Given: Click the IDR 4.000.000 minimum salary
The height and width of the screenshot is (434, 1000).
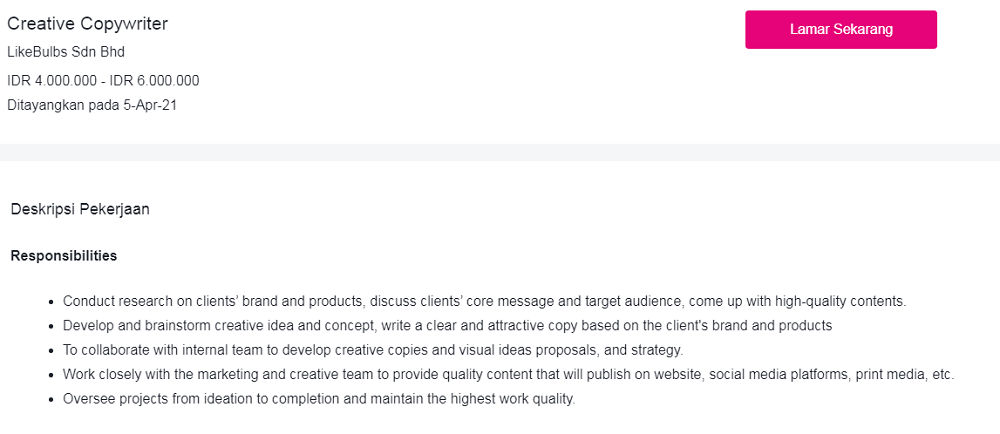Looking at the screenshot, I should (52, 81).
